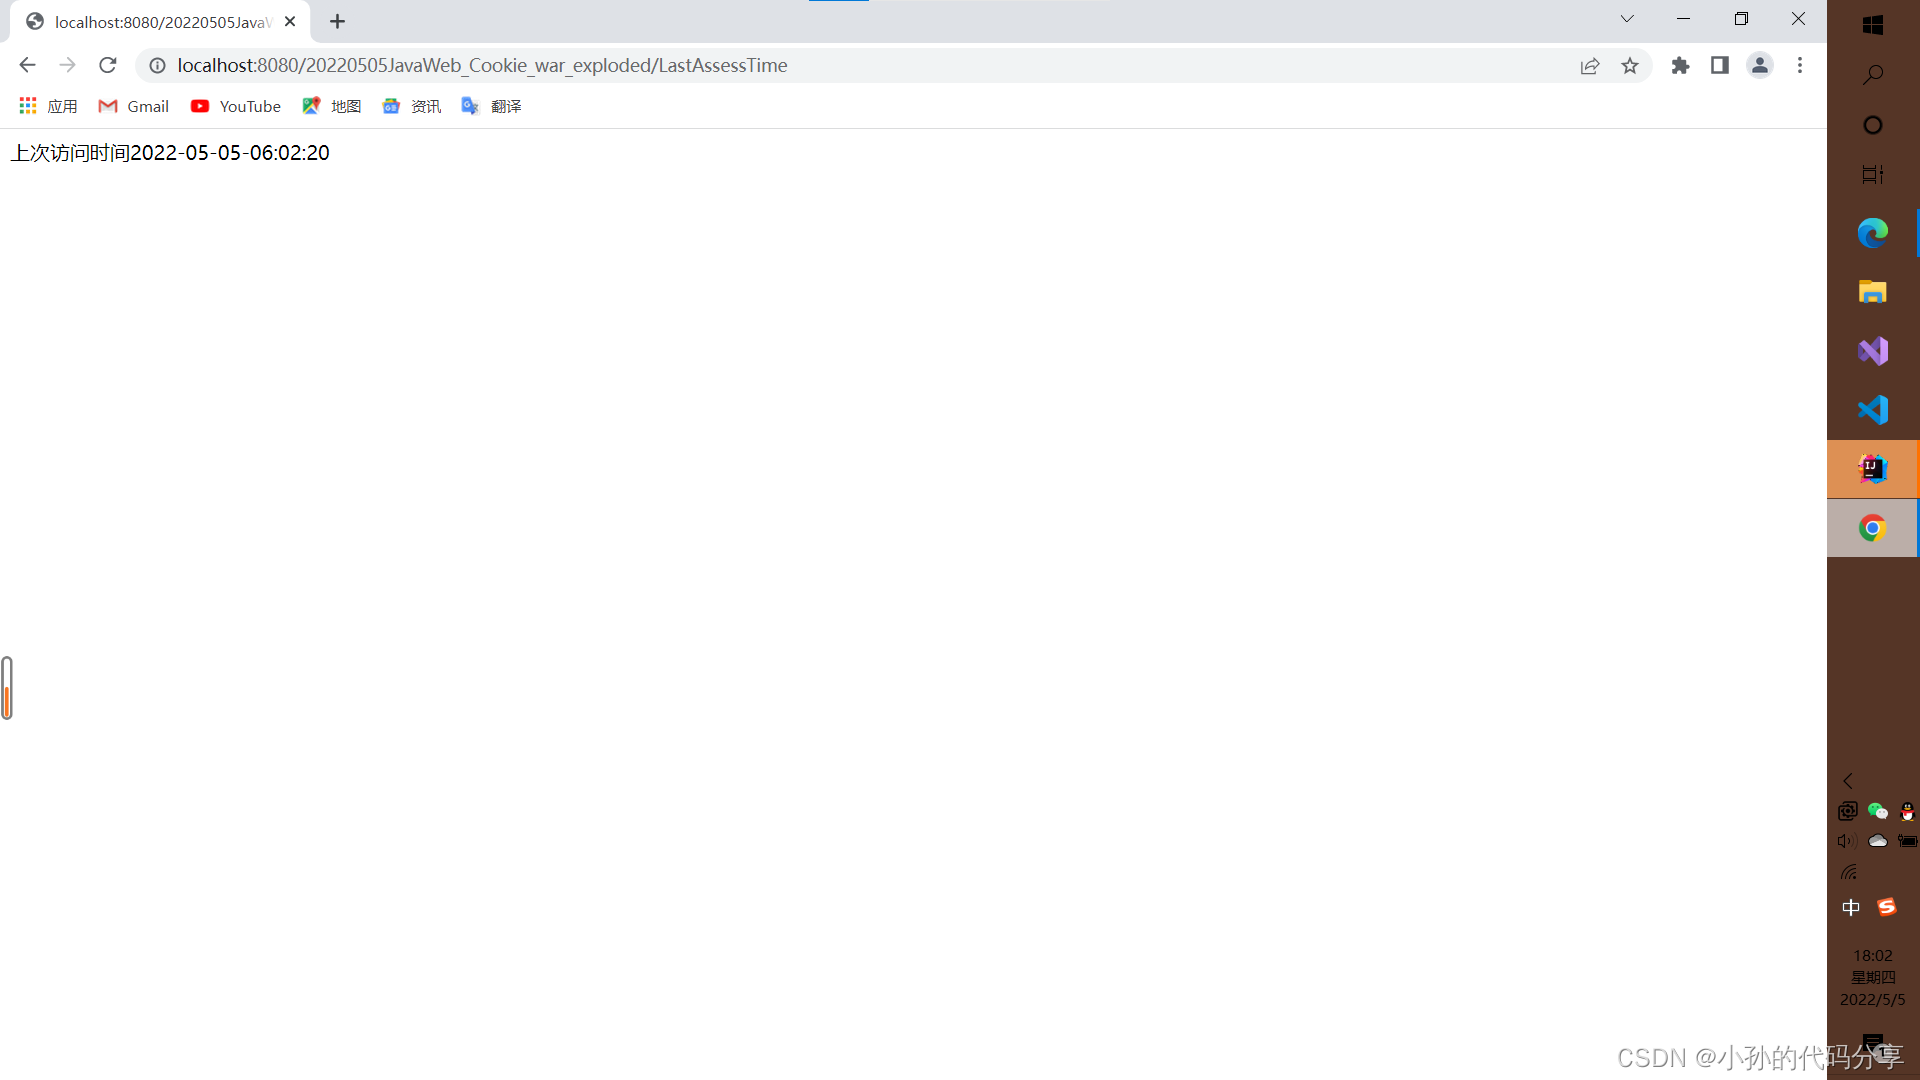Open the 翻译 bookmark
This screenshot has width=1920, height=1080.
tap(492, 106)
